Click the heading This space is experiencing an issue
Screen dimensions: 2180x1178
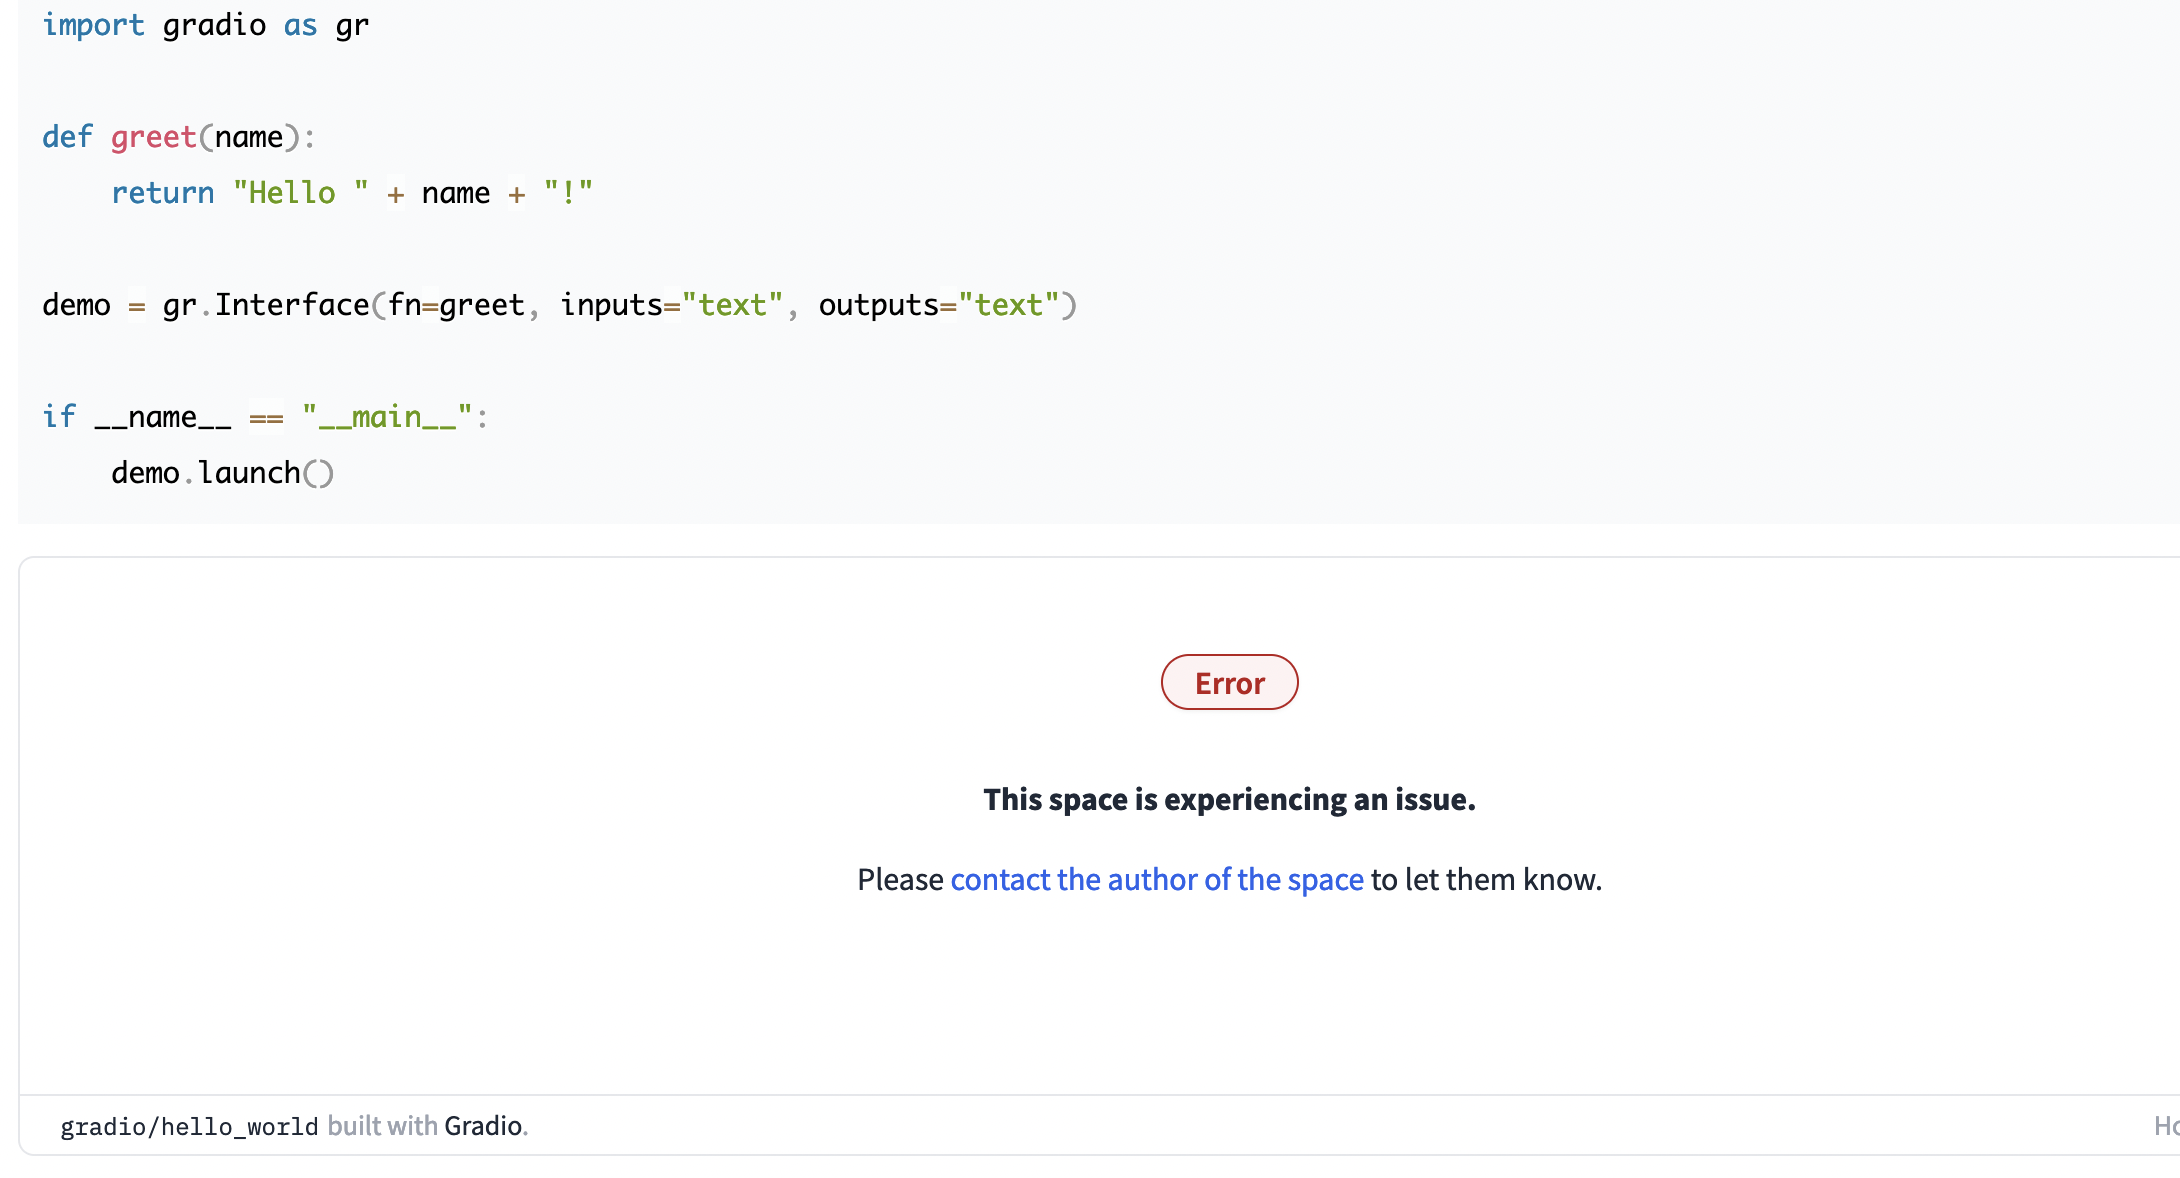[1229, 799]
